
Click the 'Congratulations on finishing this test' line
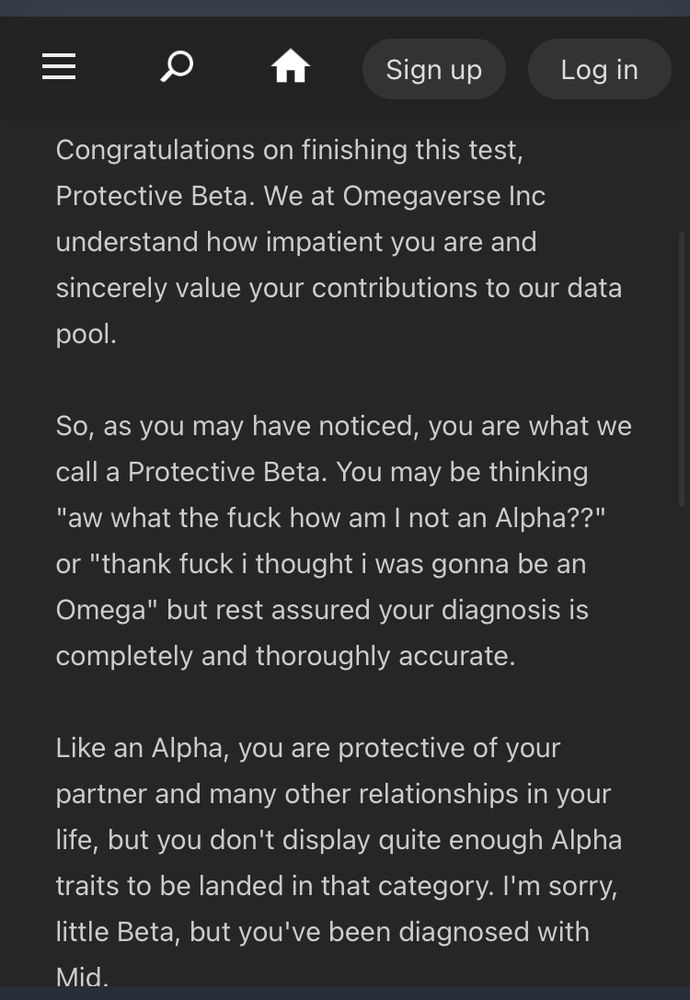(290, 151)
